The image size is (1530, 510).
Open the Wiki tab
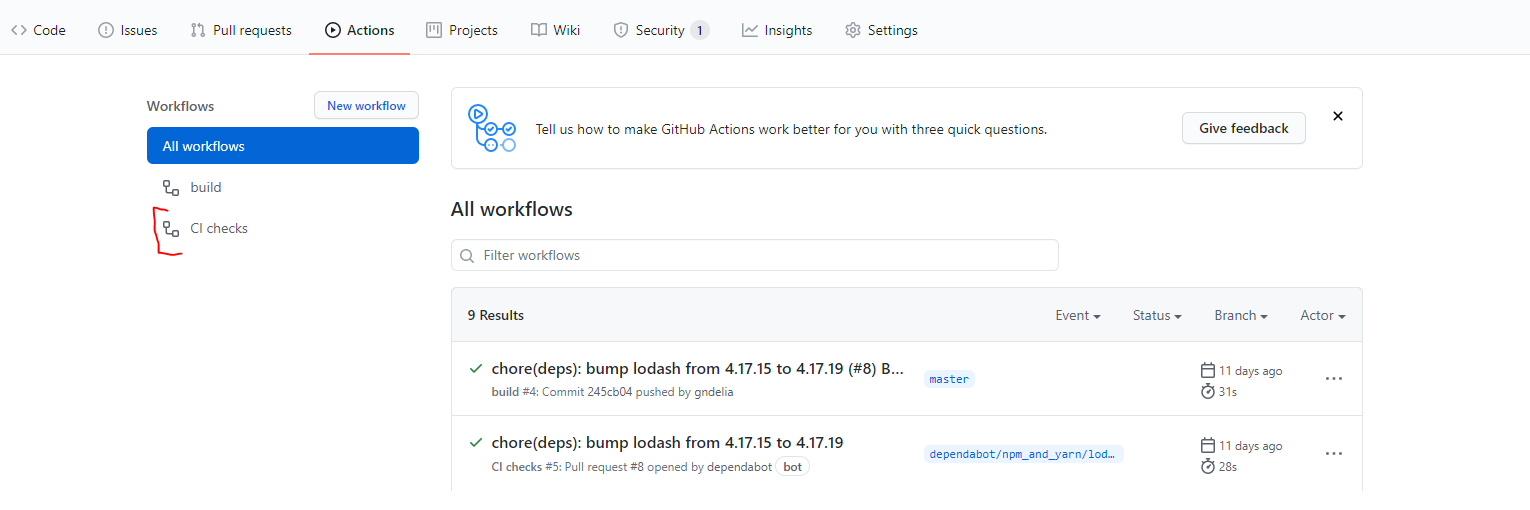555,30
